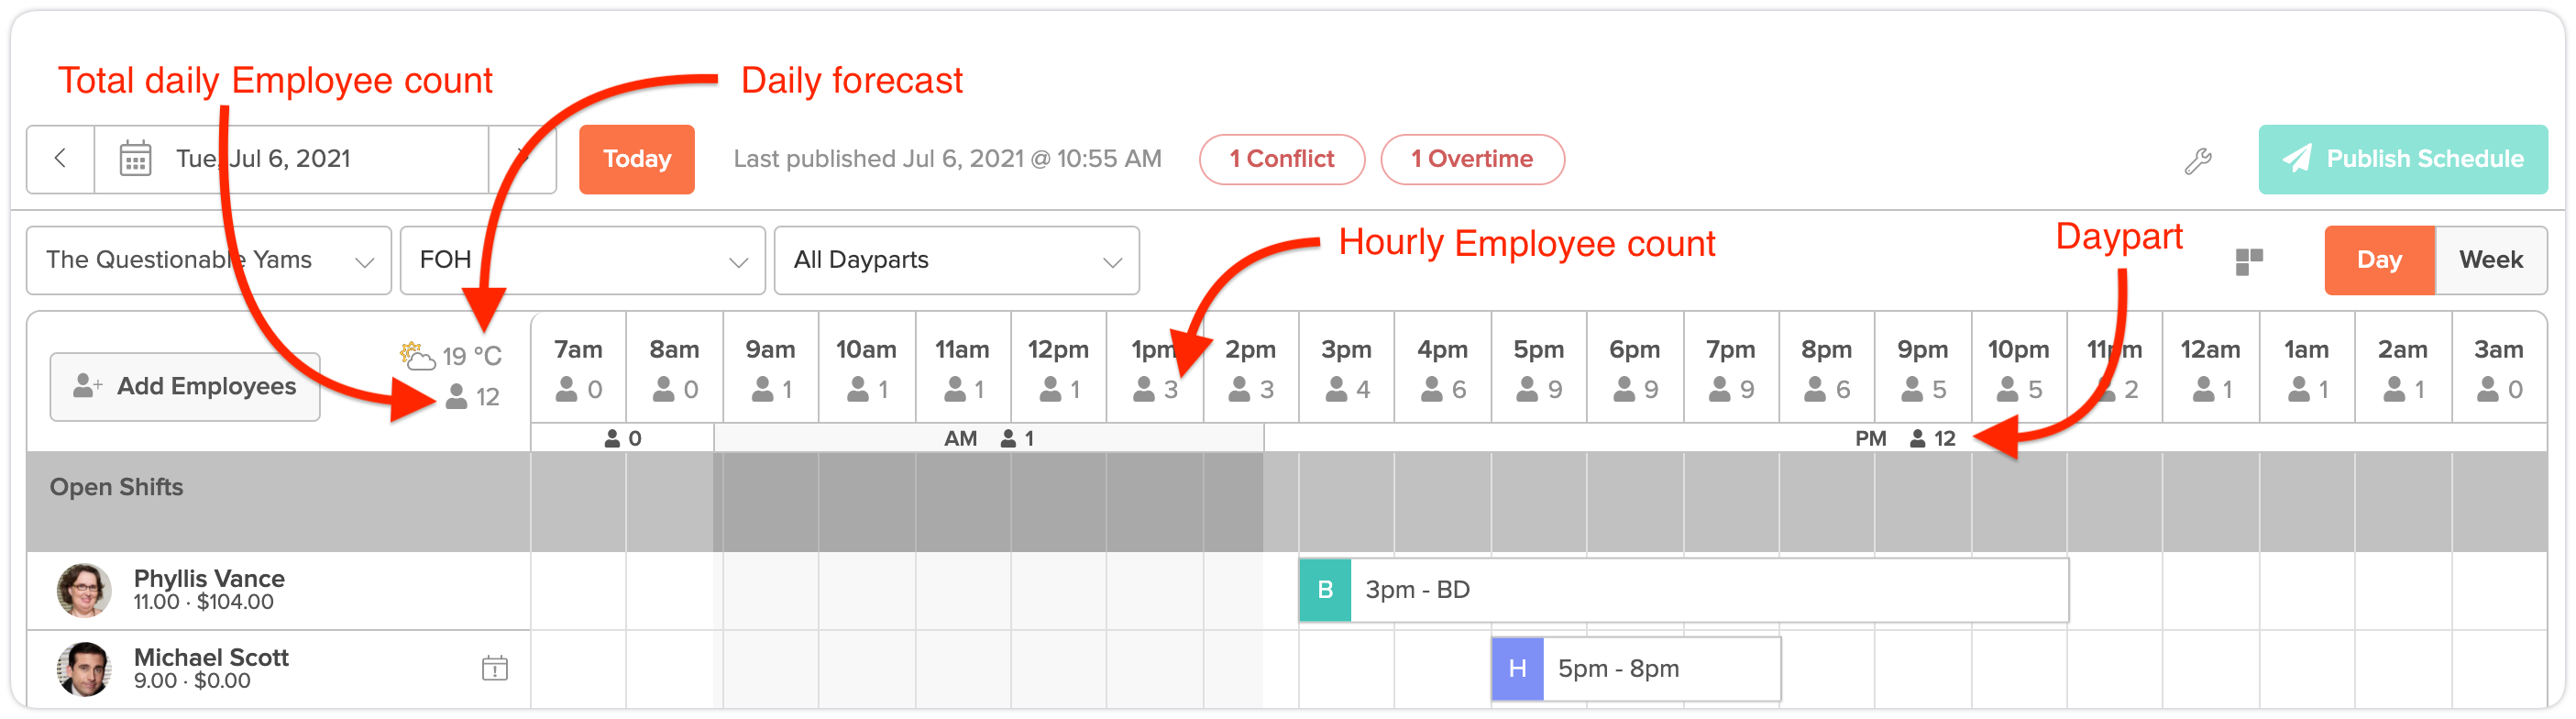Viewport: 2576px width, 719px height.
Task: Click the Add Employees button
Action: click(185, 386)
